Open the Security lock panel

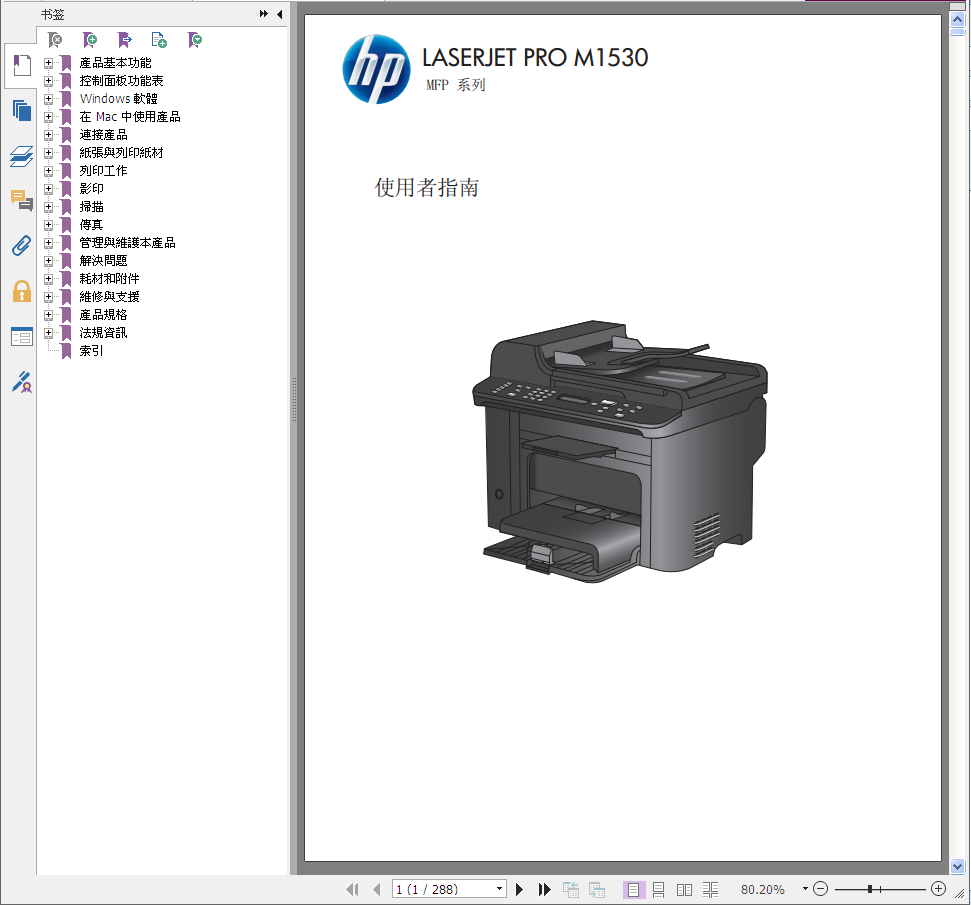click(x=22, y=291)
